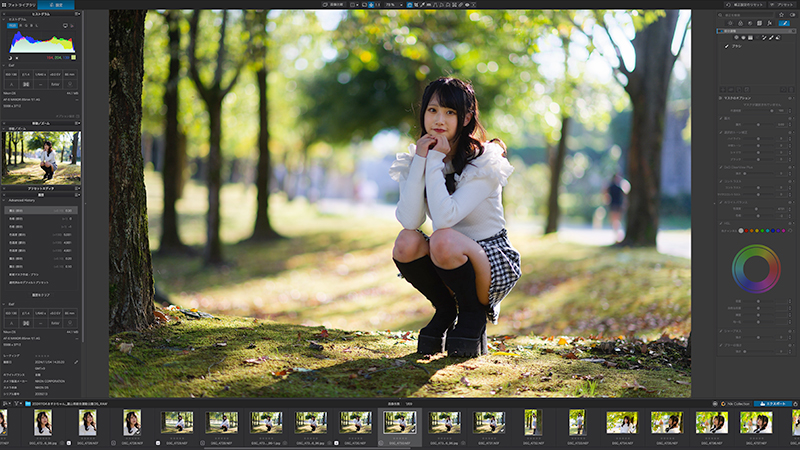This screenshot has width=800, height=450.
Task: Select the 設定 (Customize) tab
Action: click(x=56, y=5)
